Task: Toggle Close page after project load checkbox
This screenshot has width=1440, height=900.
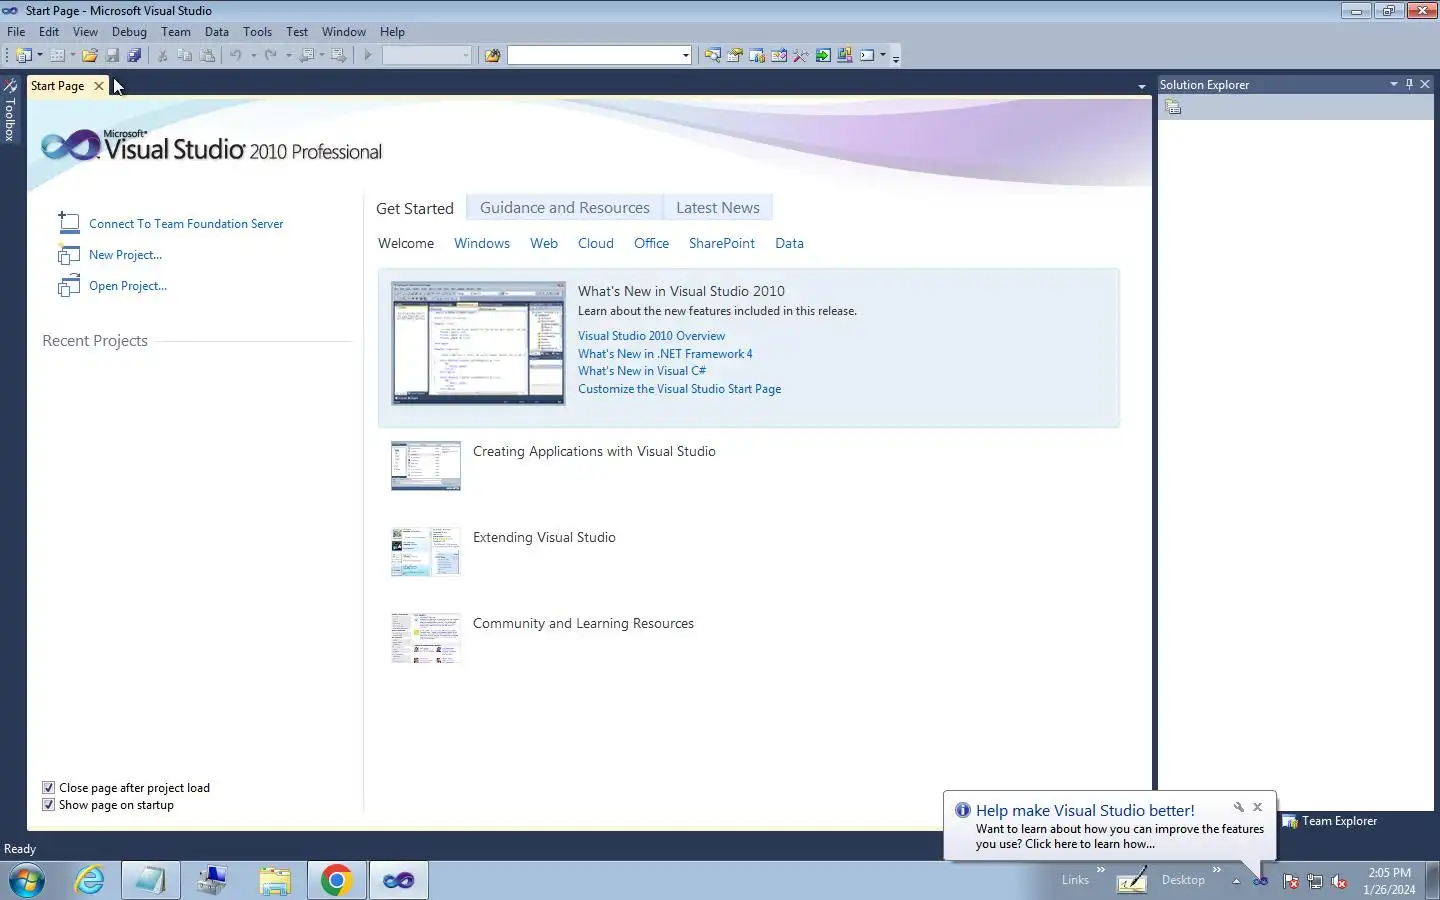Action: coord(48,788)
